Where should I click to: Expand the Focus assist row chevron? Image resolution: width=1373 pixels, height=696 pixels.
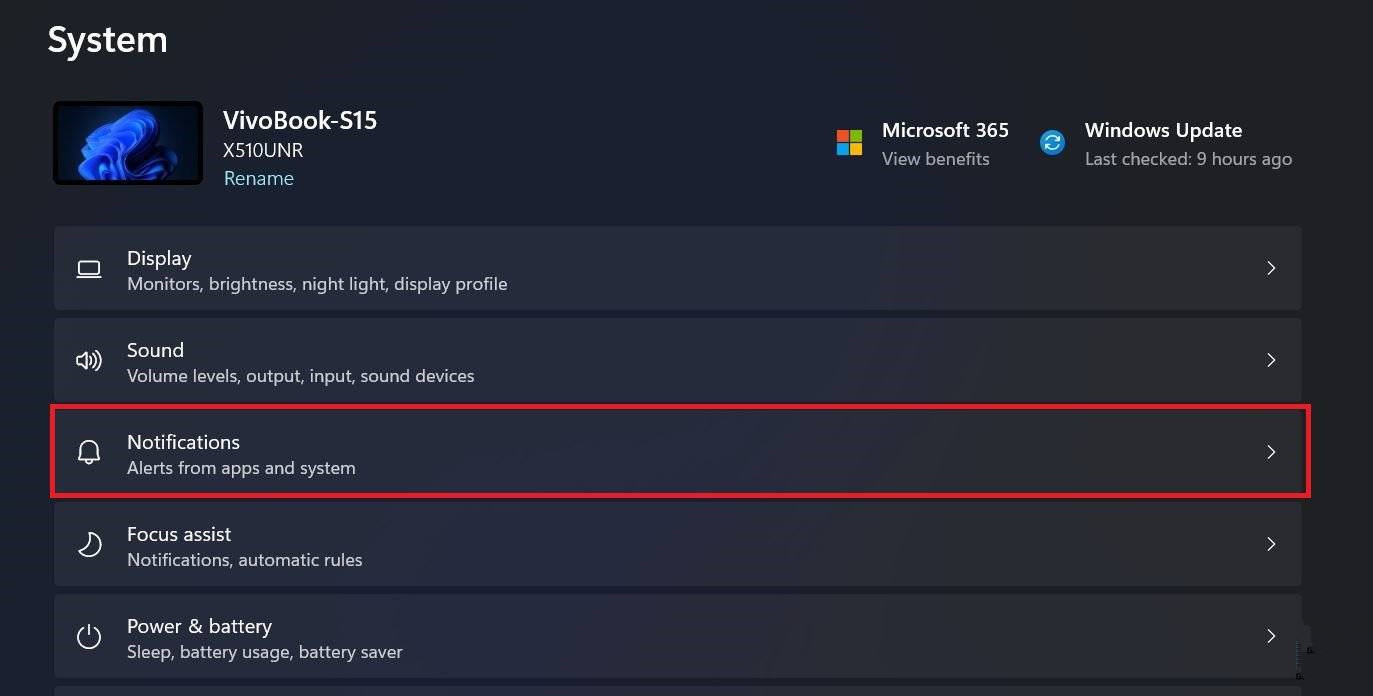1271,544
